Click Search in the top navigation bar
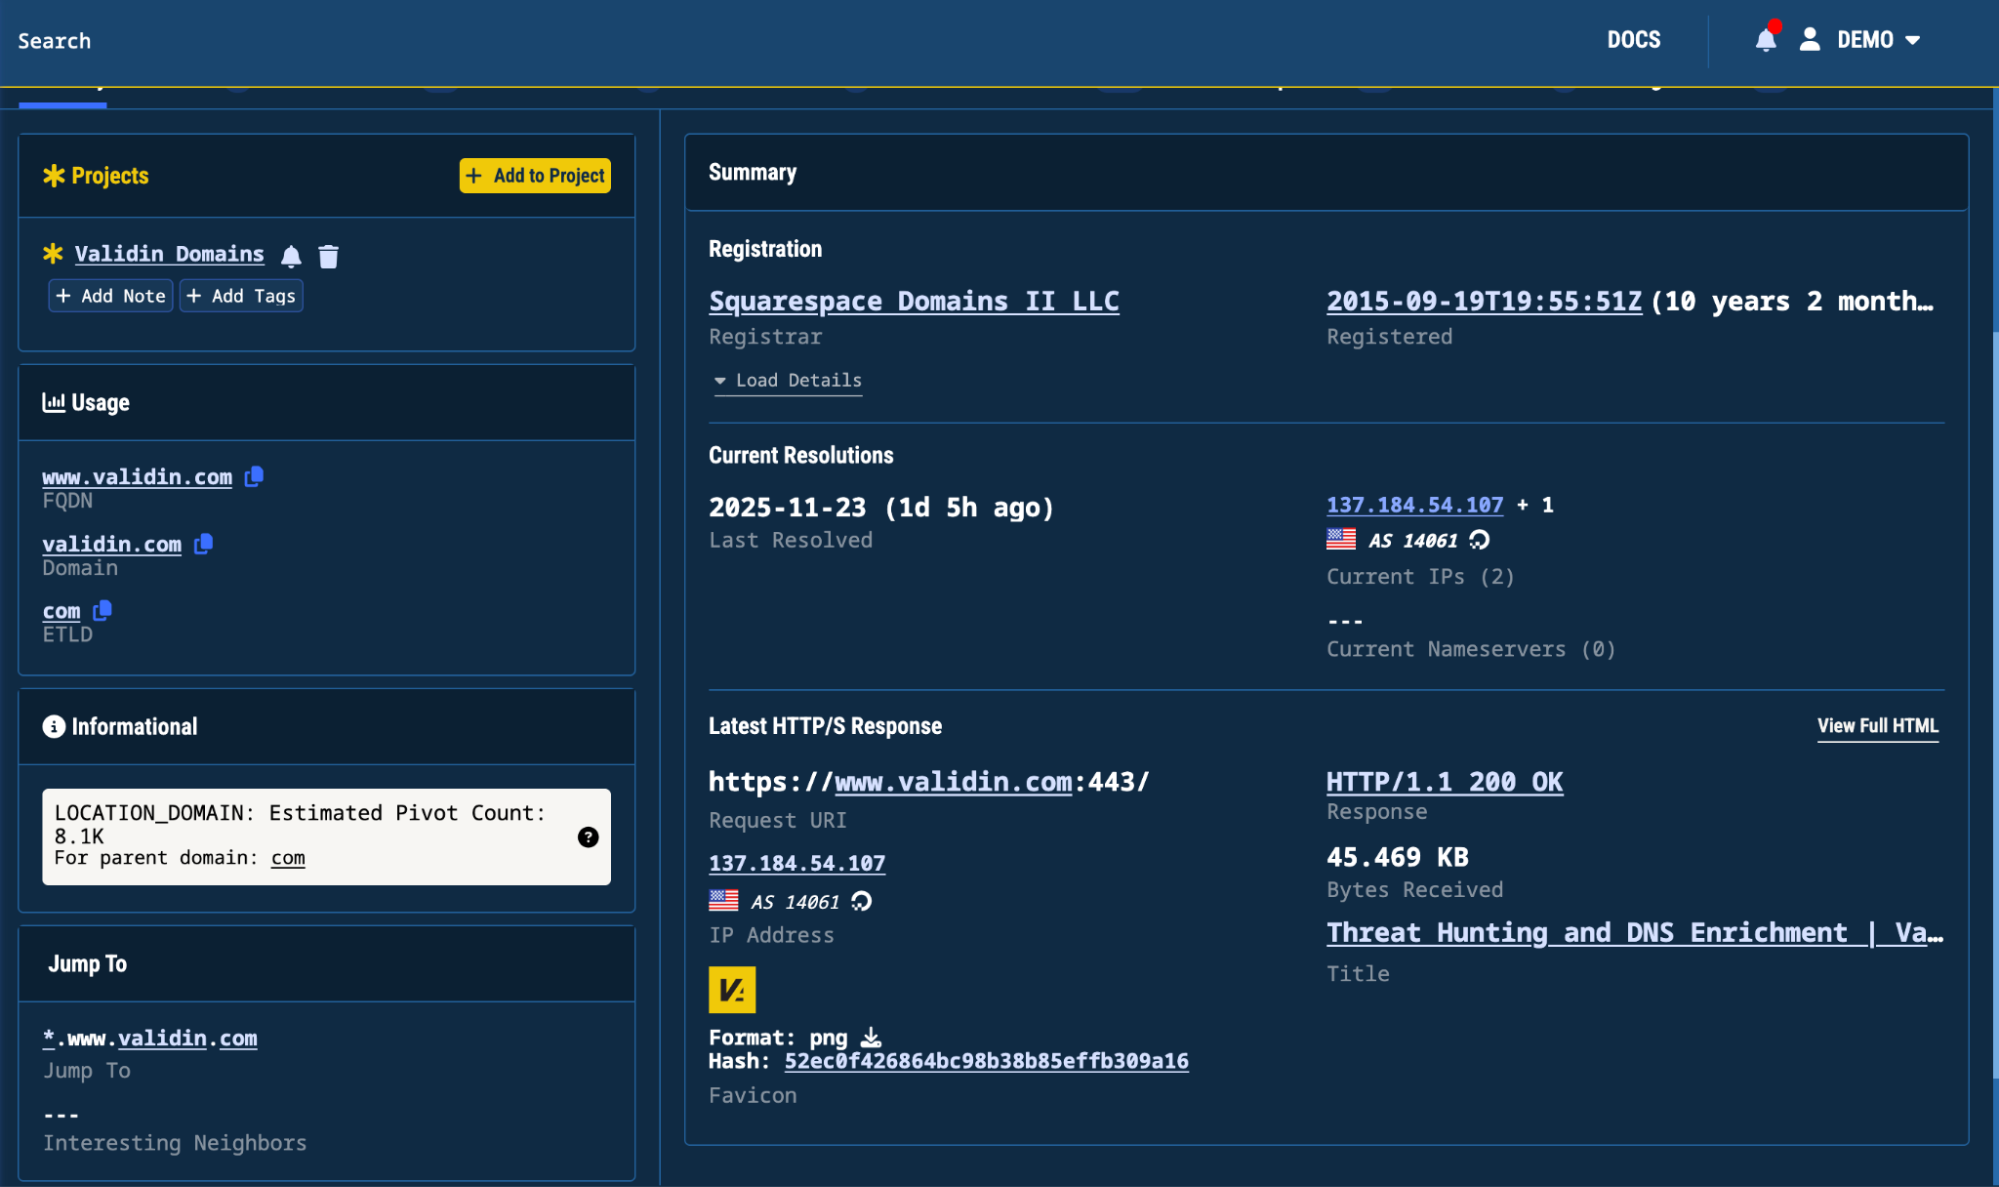The height and width of the screenshot is (1187, 1999). click(54, 40)
